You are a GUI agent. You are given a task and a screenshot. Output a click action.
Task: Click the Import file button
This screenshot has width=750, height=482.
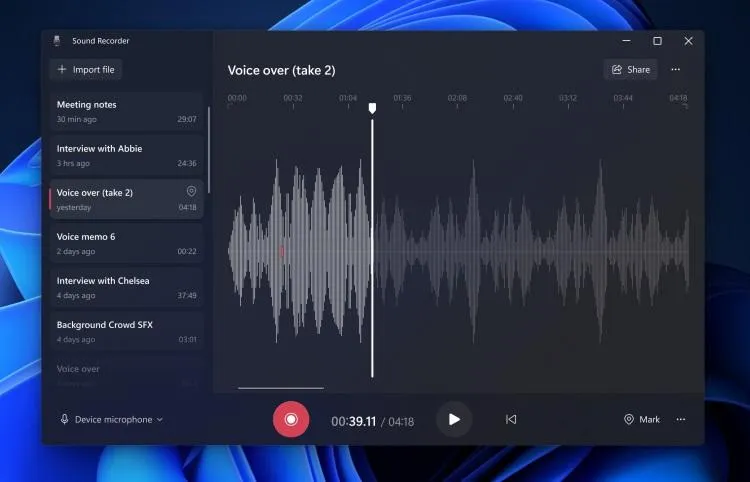(86, 69)
